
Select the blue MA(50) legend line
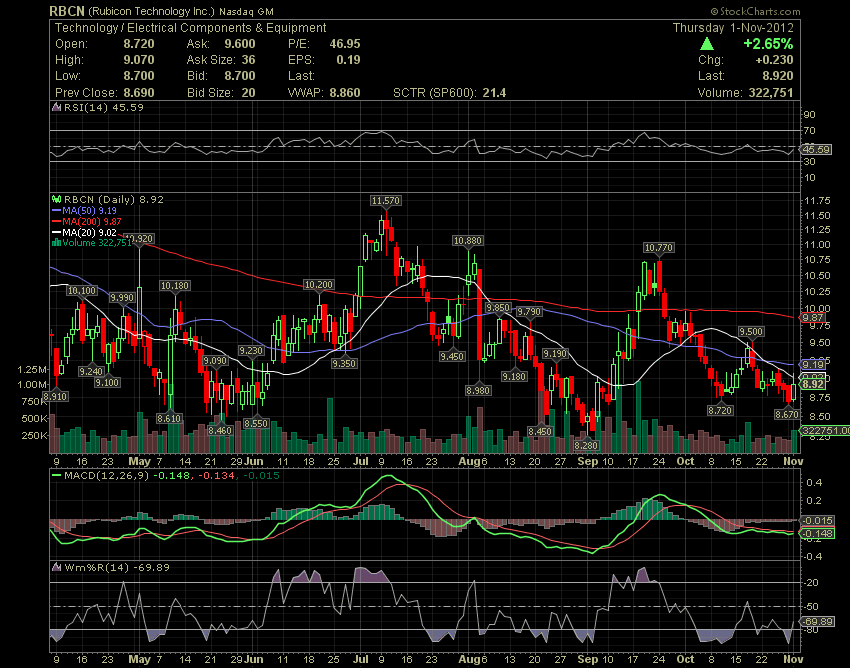(56, 210)
